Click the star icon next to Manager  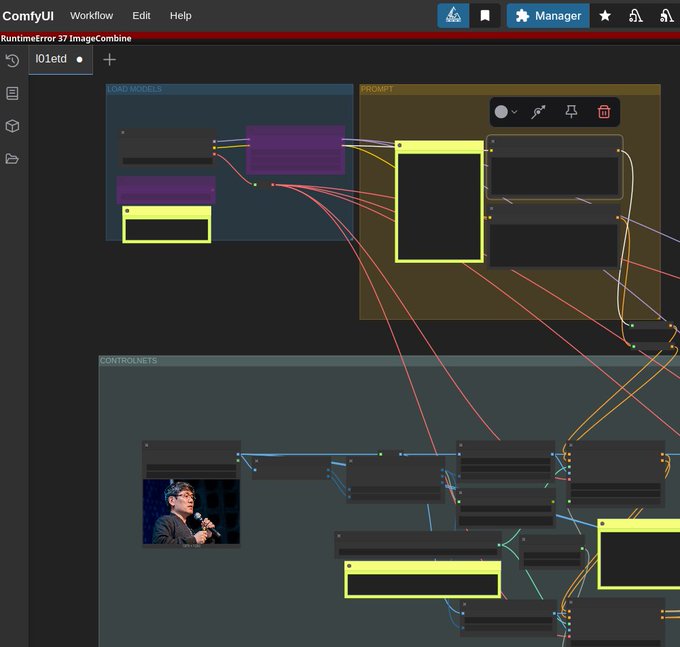(x=605, y=16)
